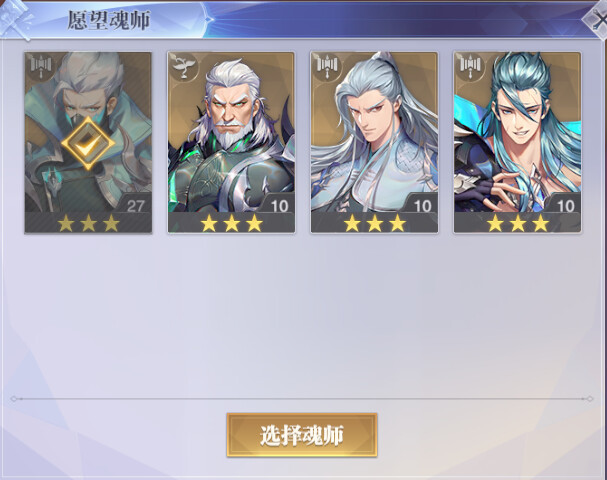Toggle the golden checkmark on the masked card
607x480 pixels.
(x=88, y=143)
